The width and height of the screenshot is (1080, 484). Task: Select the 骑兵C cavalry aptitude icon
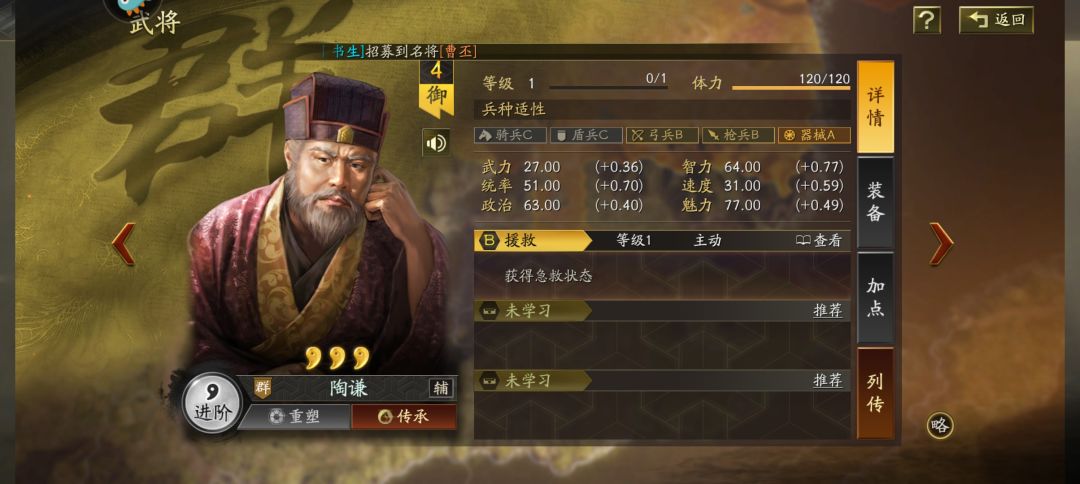(510, 135)
